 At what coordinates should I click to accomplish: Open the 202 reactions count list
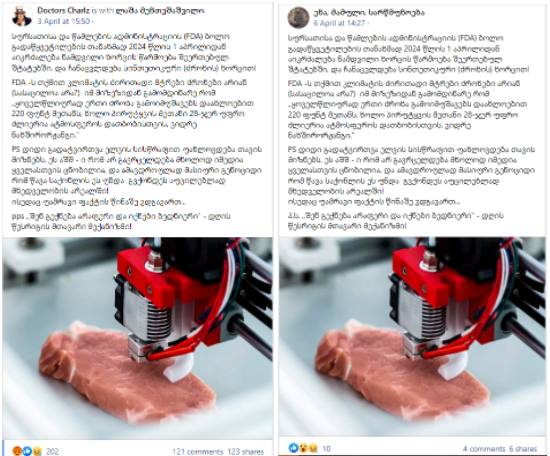53,451
